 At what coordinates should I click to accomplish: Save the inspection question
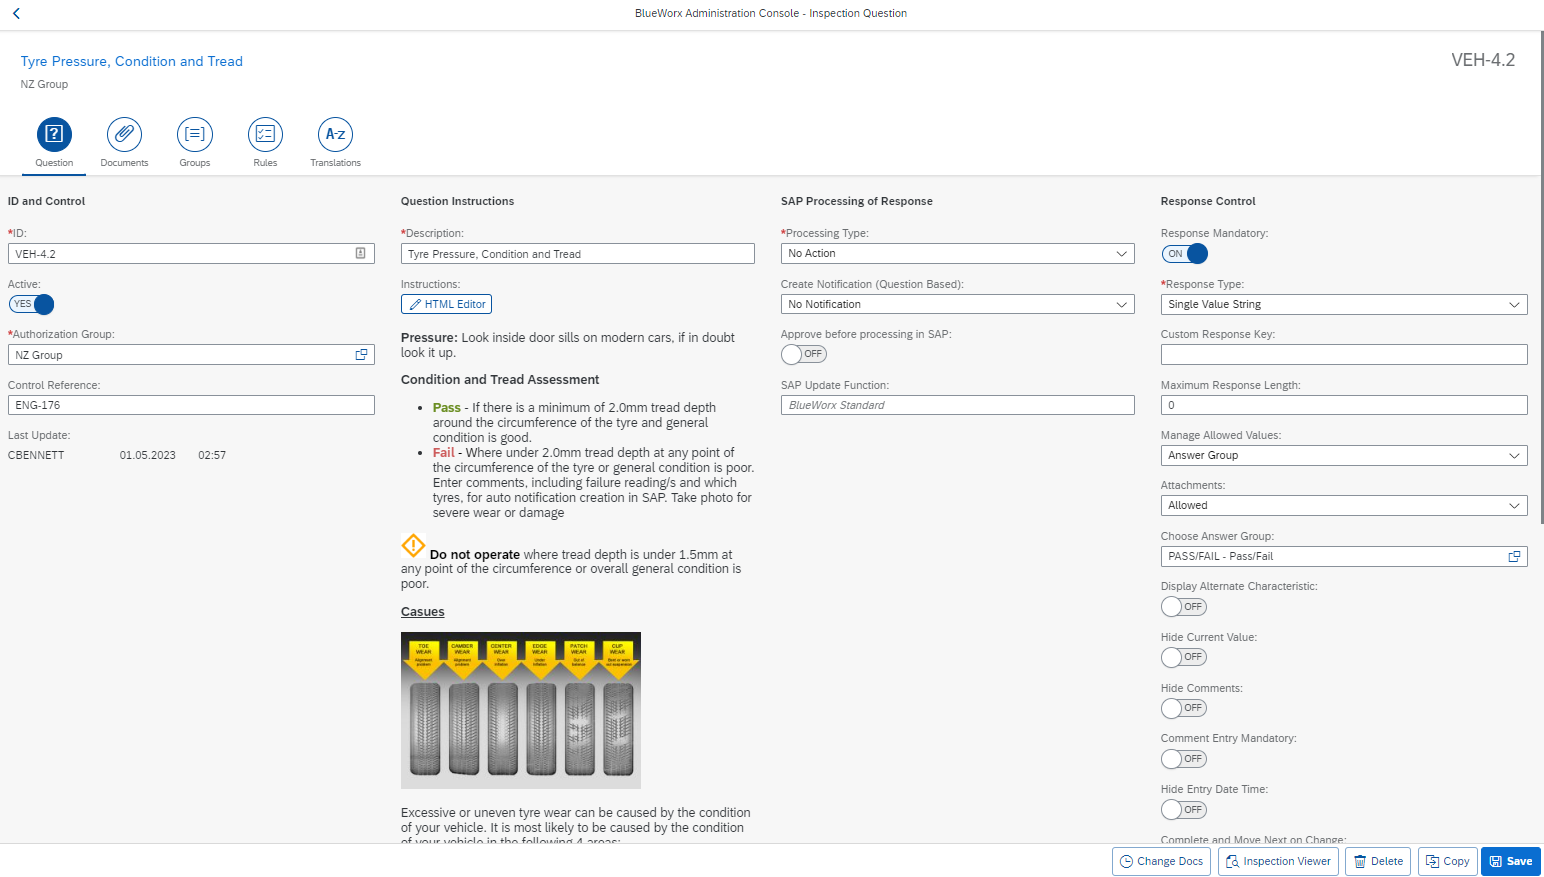pos(1511,861)
